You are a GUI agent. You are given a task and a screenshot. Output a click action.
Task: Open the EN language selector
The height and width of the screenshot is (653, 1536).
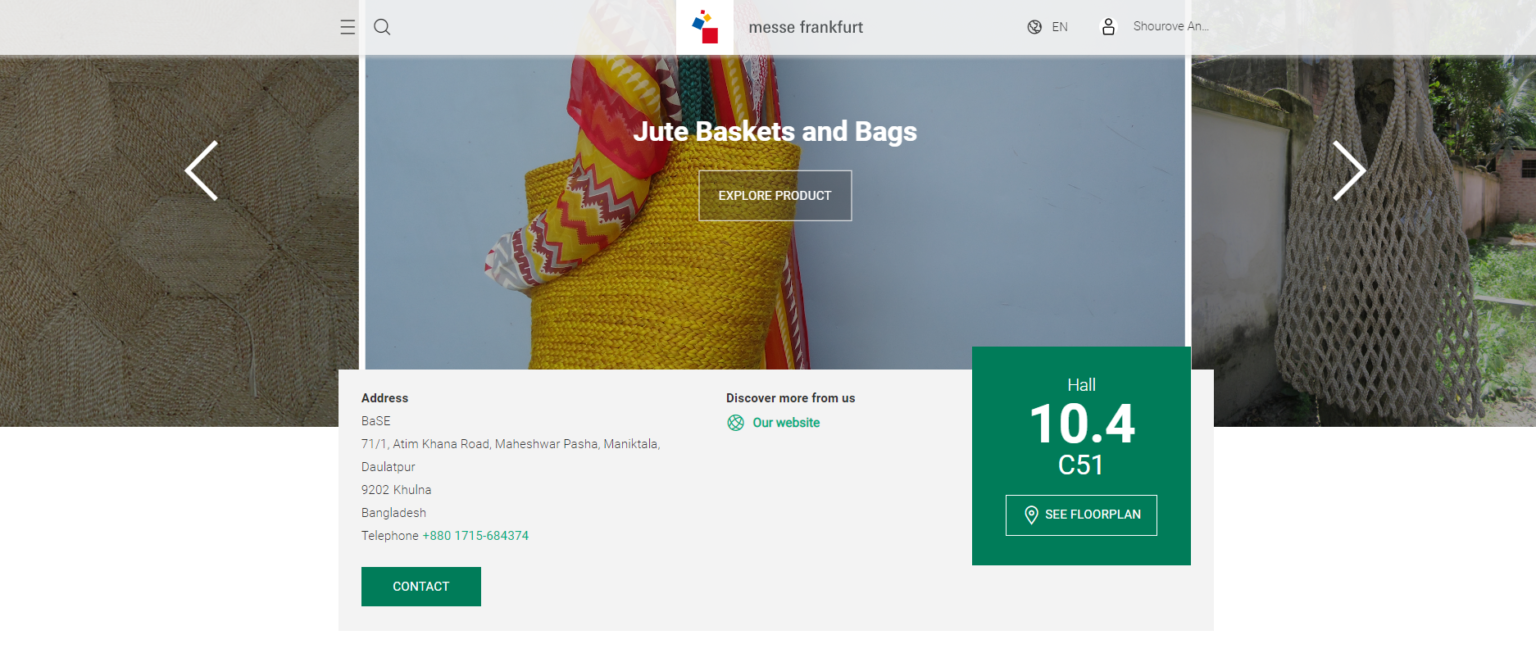(x=1059, y=27)
